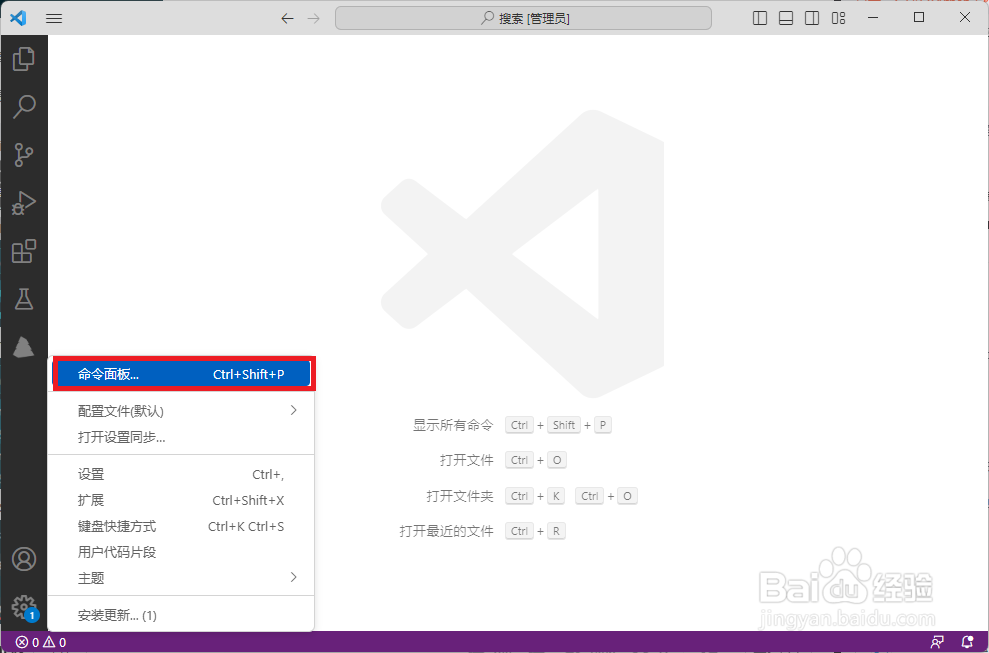This screenshot has width=989, height=653.
Task: Click the errors and warnings status indicator
Action: pyautogui.click(x=41, y=642)
